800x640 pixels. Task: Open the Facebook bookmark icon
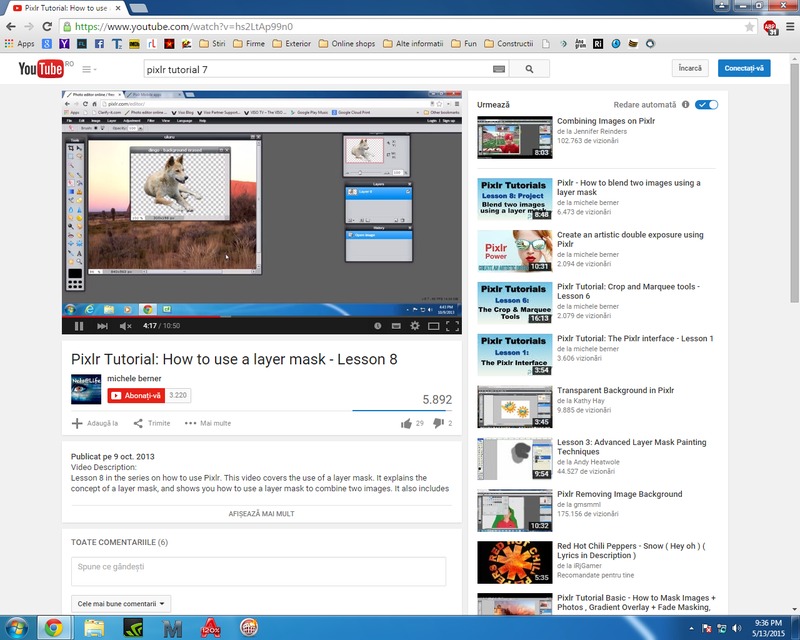[x=99, y=44]
